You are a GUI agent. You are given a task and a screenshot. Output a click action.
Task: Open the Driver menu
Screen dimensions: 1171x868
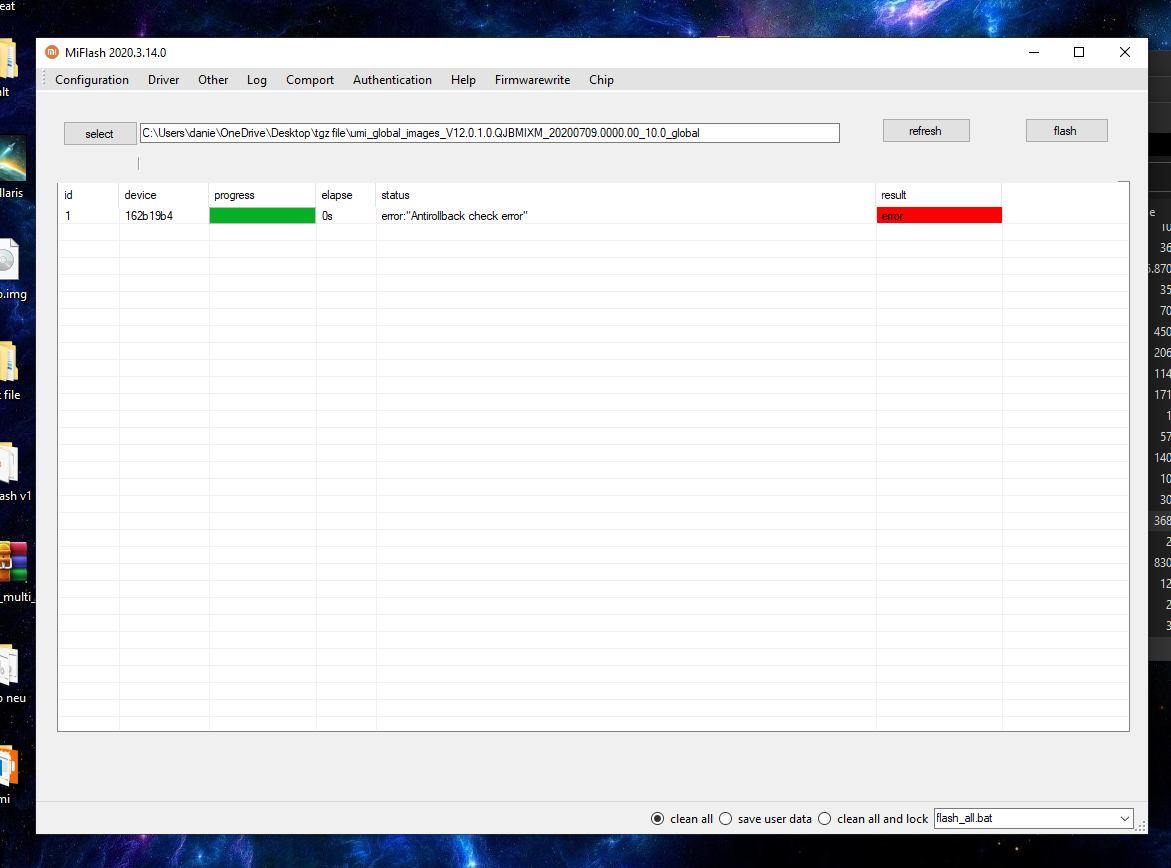164,80
